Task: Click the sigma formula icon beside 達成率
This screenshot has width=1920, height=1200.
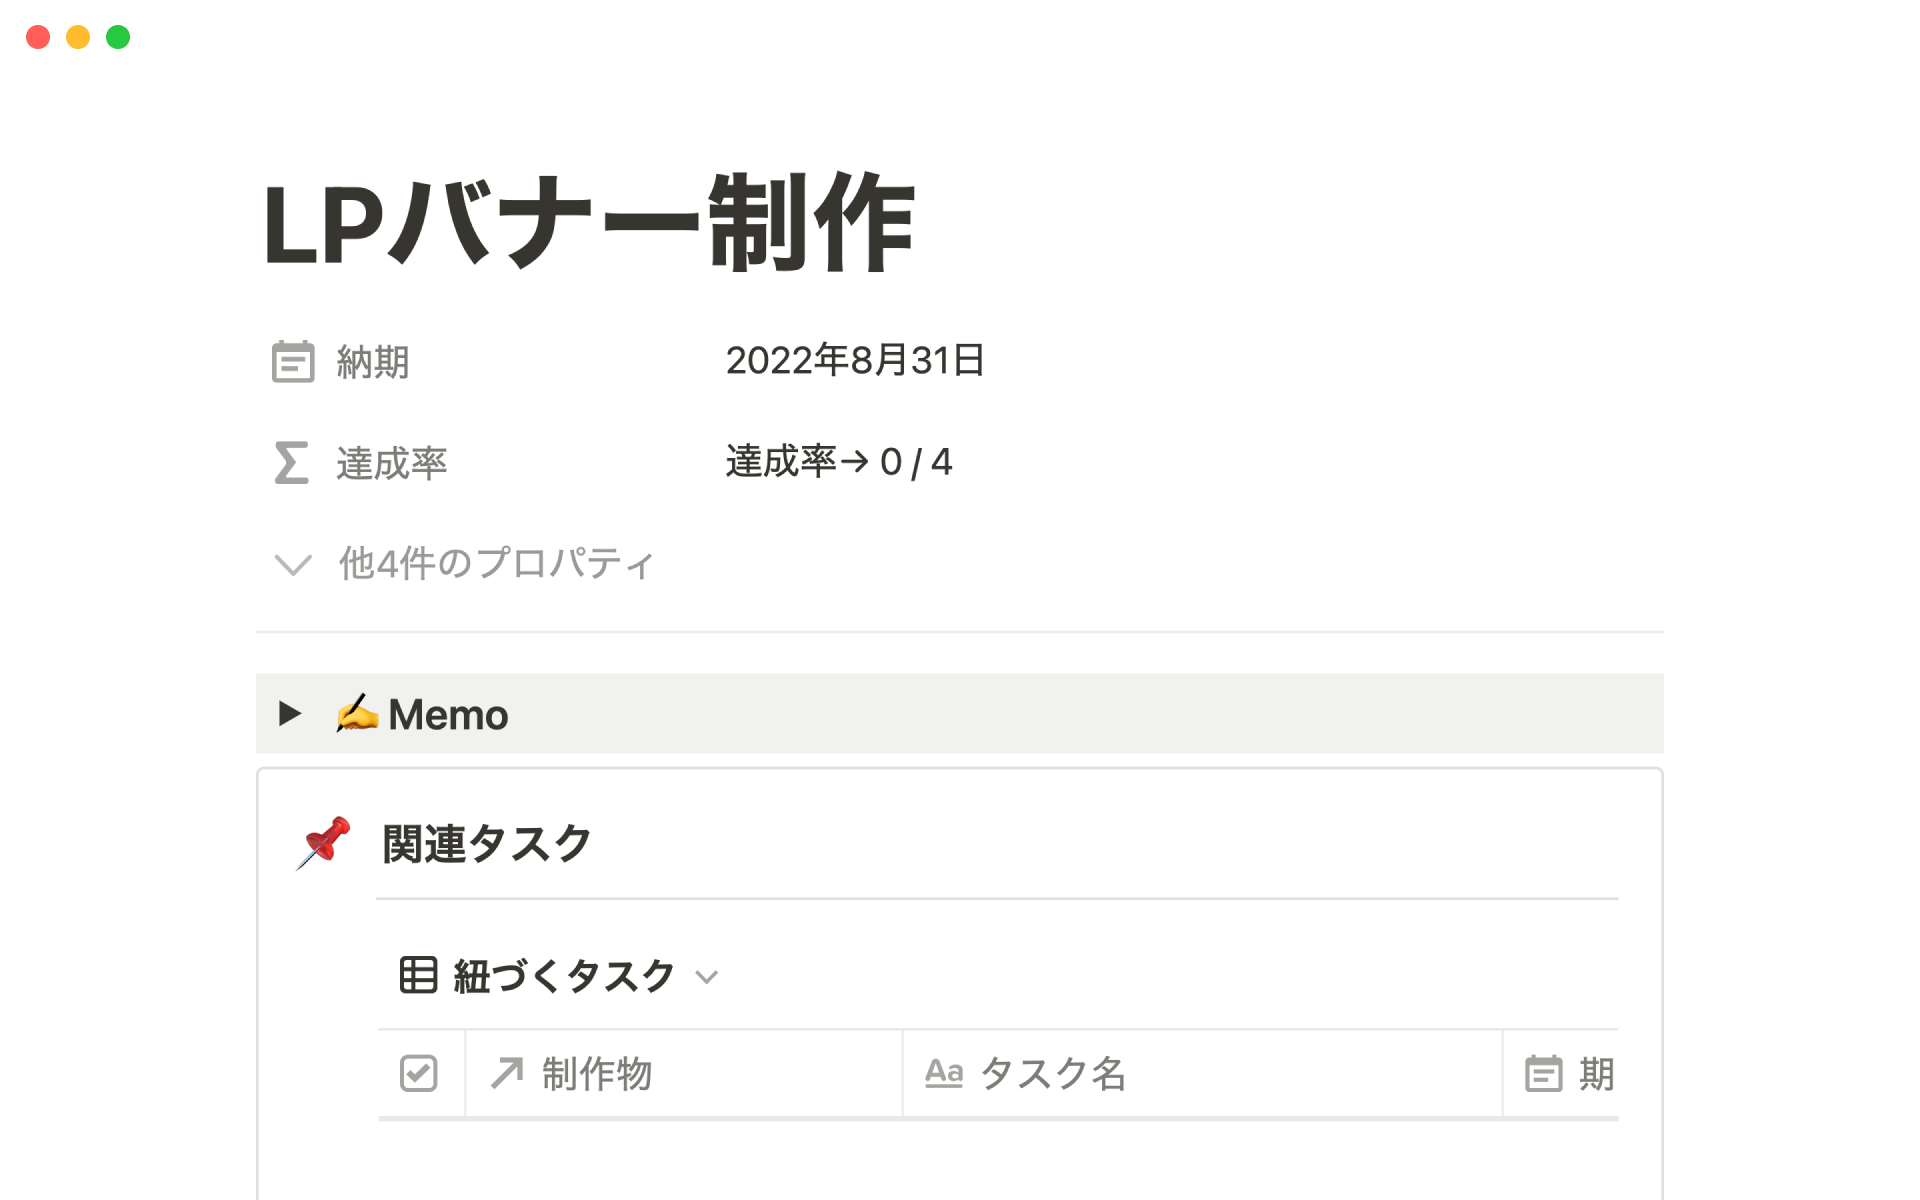Action: 291,463
